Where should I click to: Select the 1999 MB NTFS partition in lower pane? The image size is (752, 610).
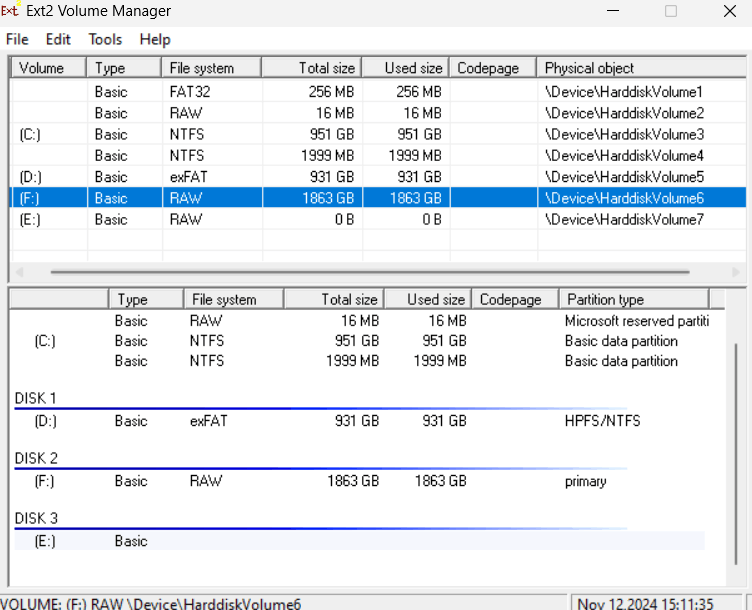[360, 361]
